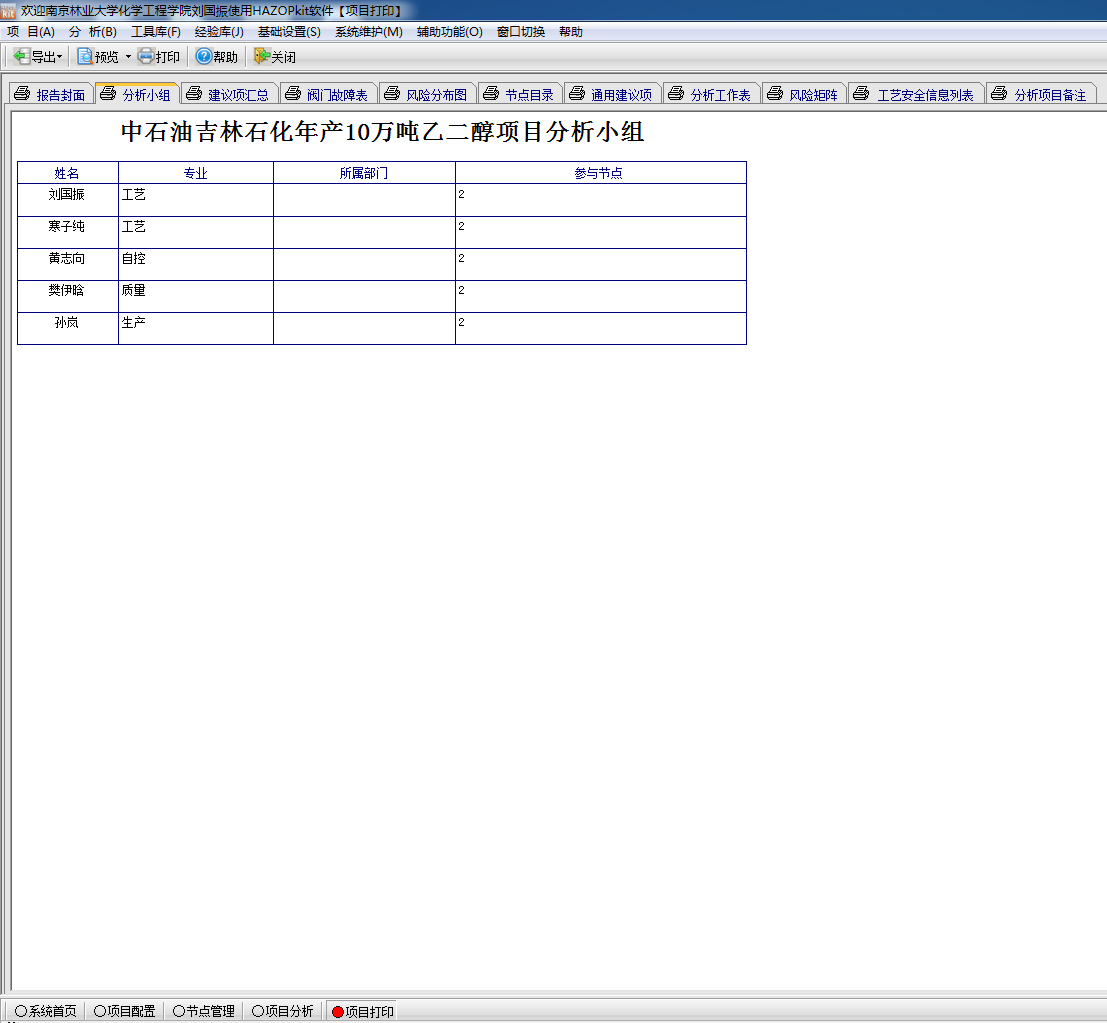The width and height of the screenshot is (1107, 1023).
Task: Click the blue 帮助 help icon
Action: point(203,56)
